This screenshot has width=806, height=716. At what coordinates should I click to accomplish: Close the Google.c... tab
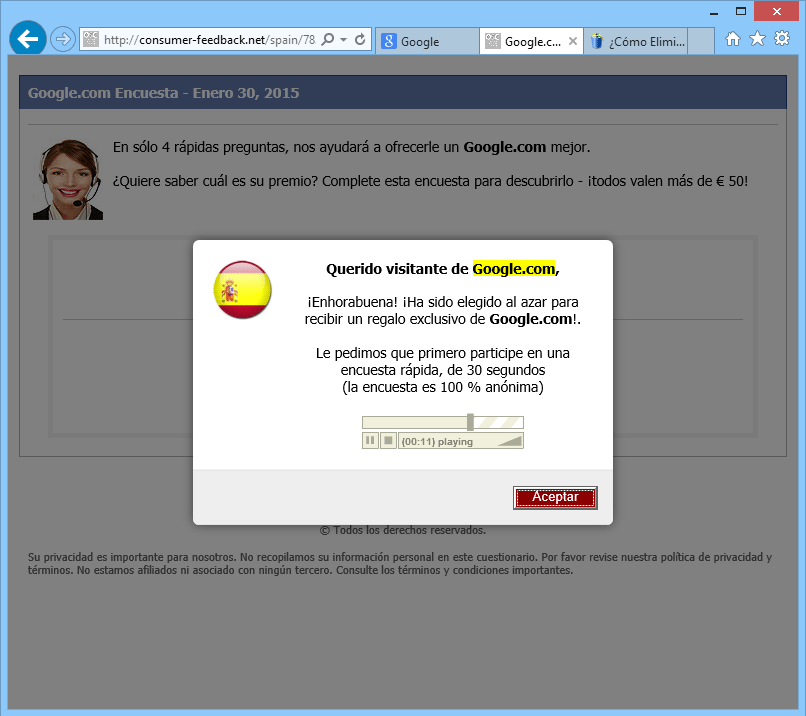tap(573, 41)
